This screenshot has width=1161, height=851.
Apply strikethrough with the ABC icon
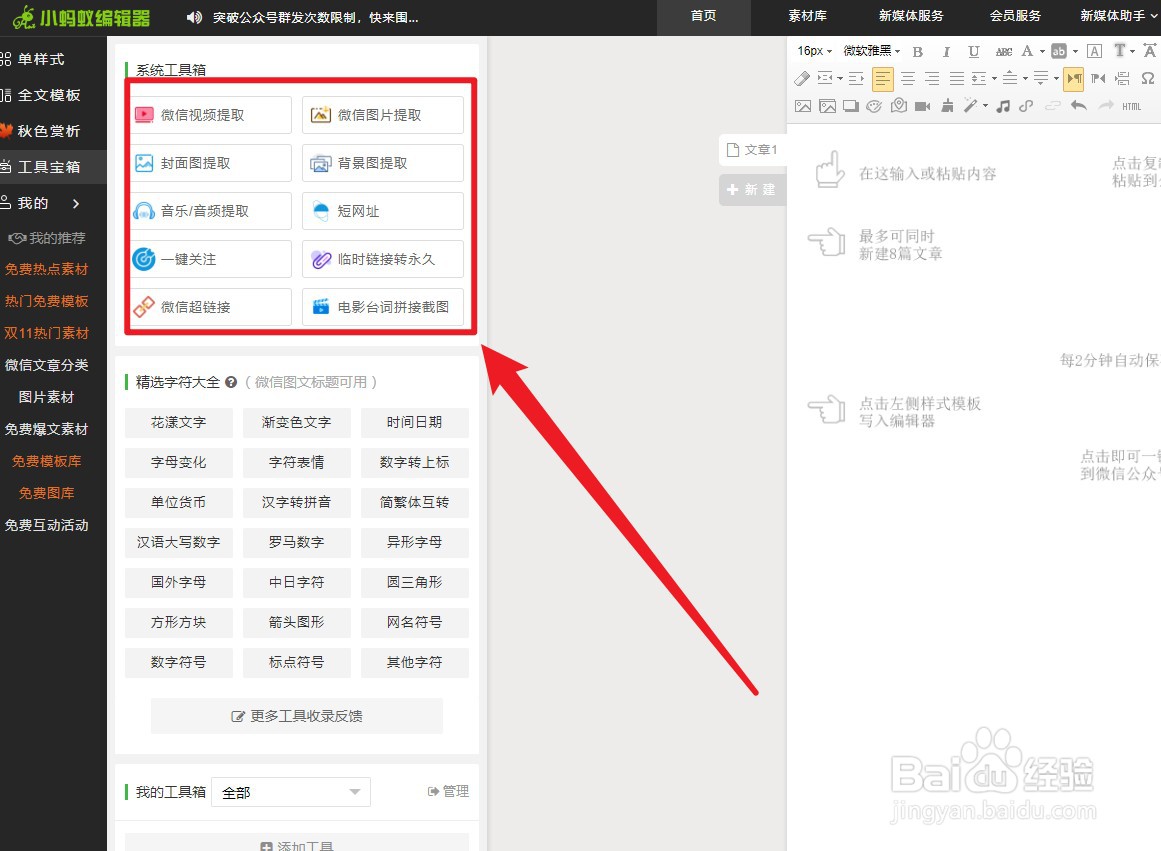1003,51
